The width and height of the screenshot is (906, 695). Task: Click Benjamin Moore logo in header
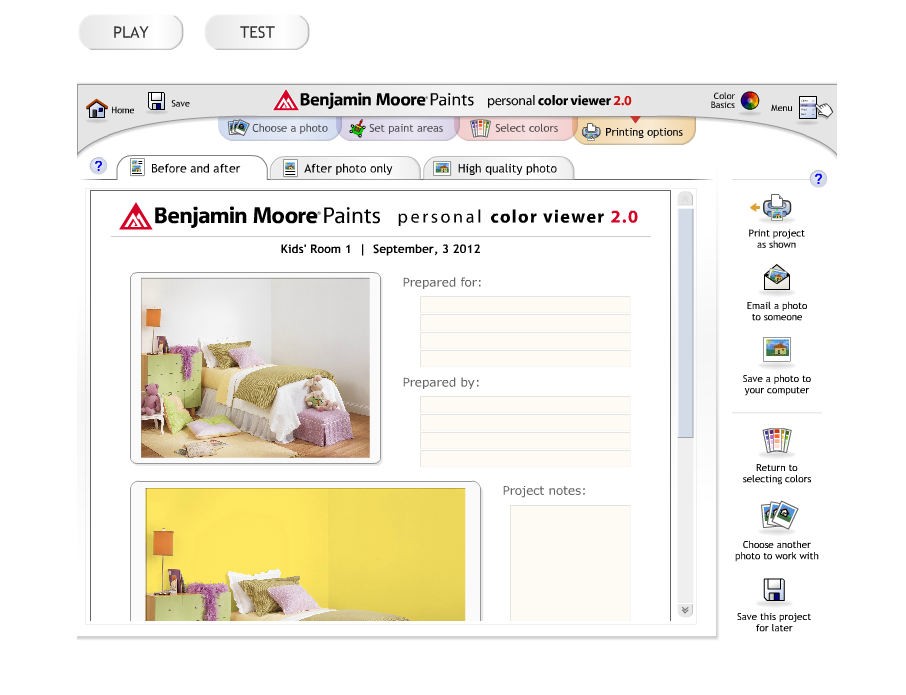point(374,100)
